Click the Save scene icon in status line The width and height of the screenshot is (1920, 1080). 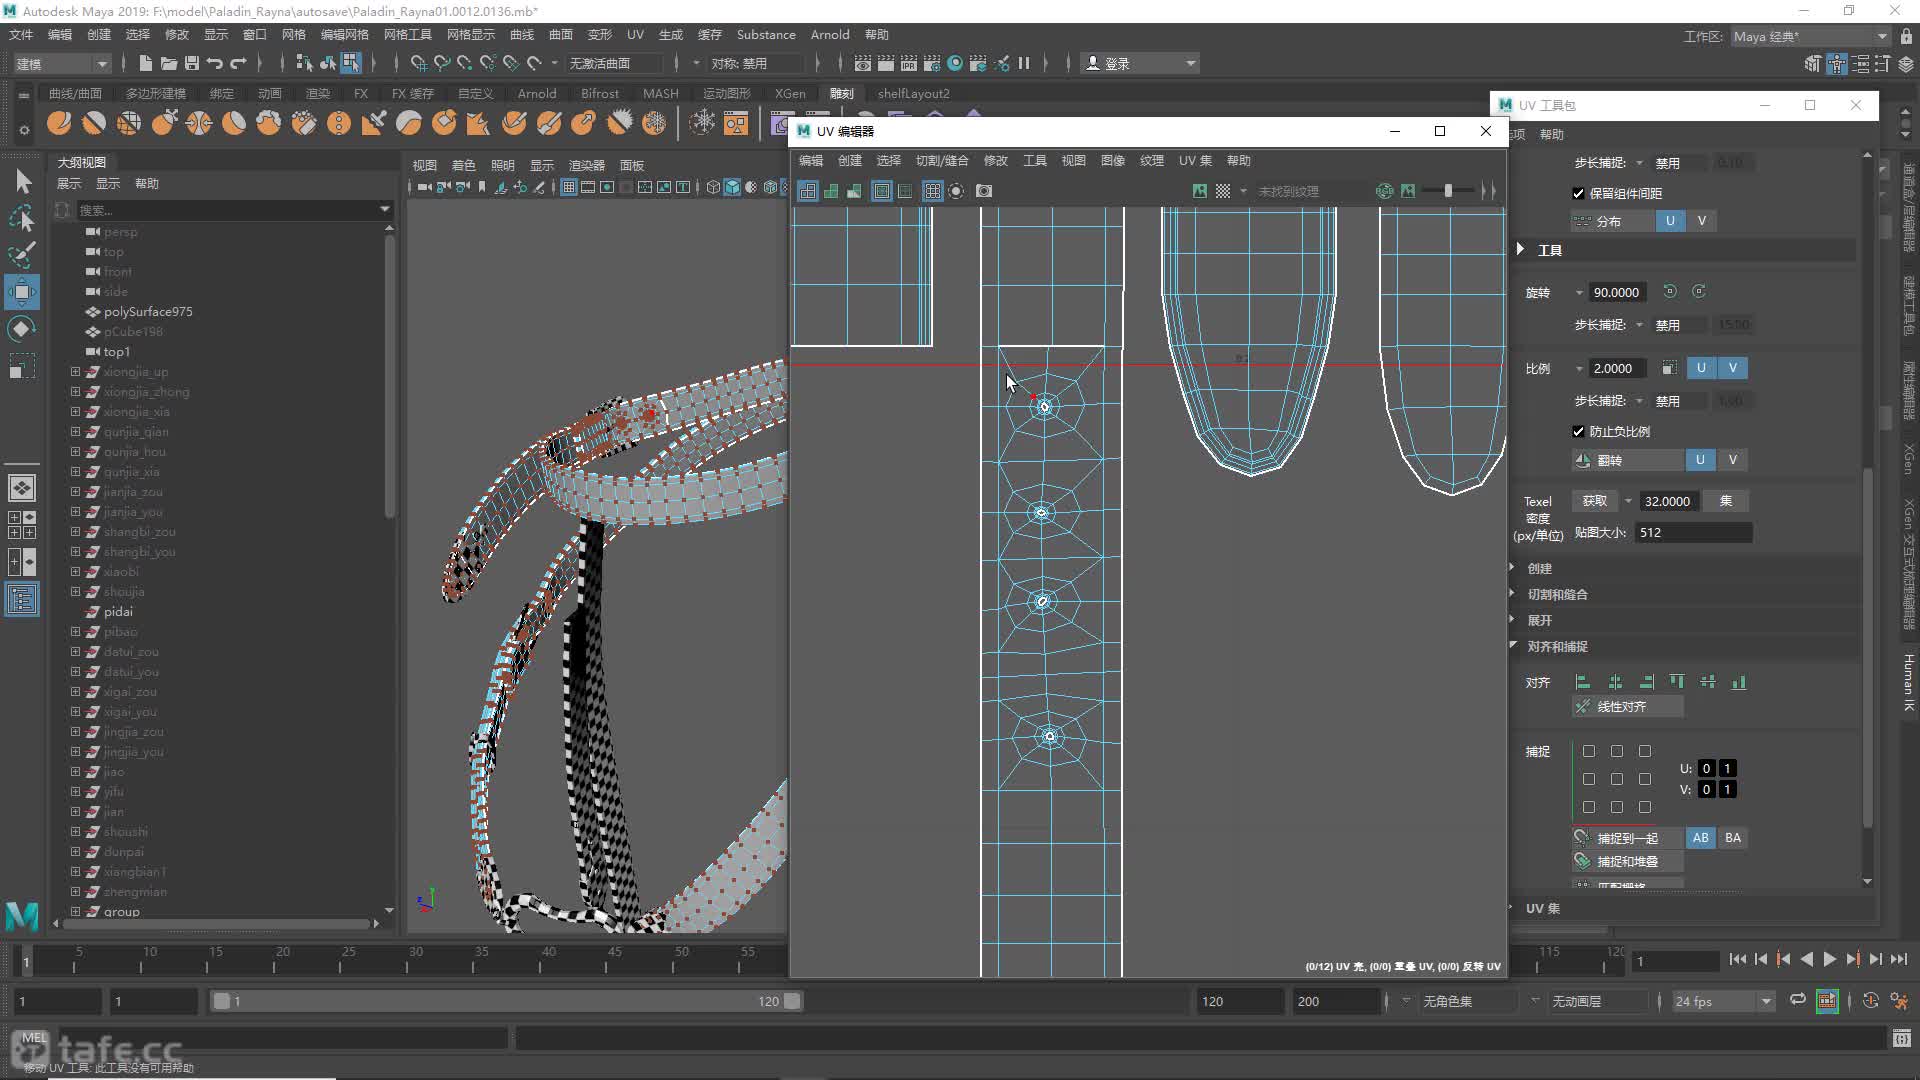click(x=191, y=63)
